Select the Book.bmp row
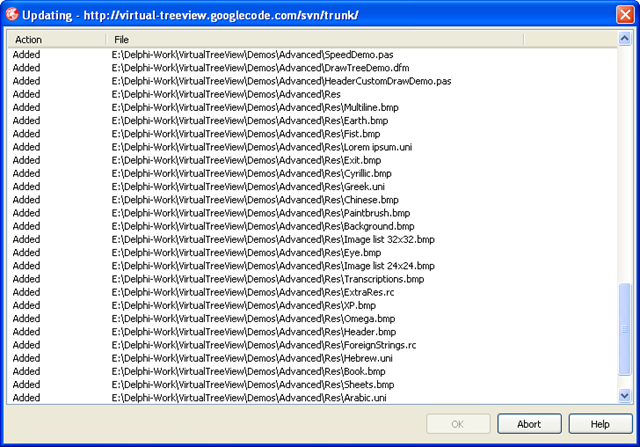This screenshot has height=447, width=640. coord(312,371)
